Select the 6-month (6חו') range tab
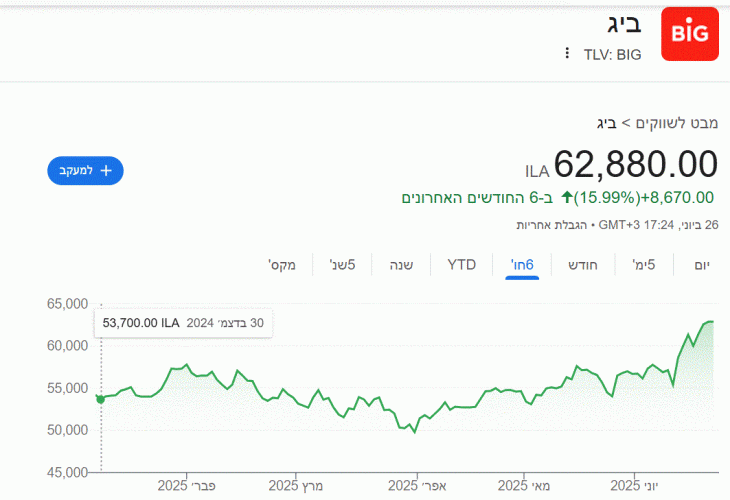The width and height of the screenshot is (730, 500). click(522, 265)
